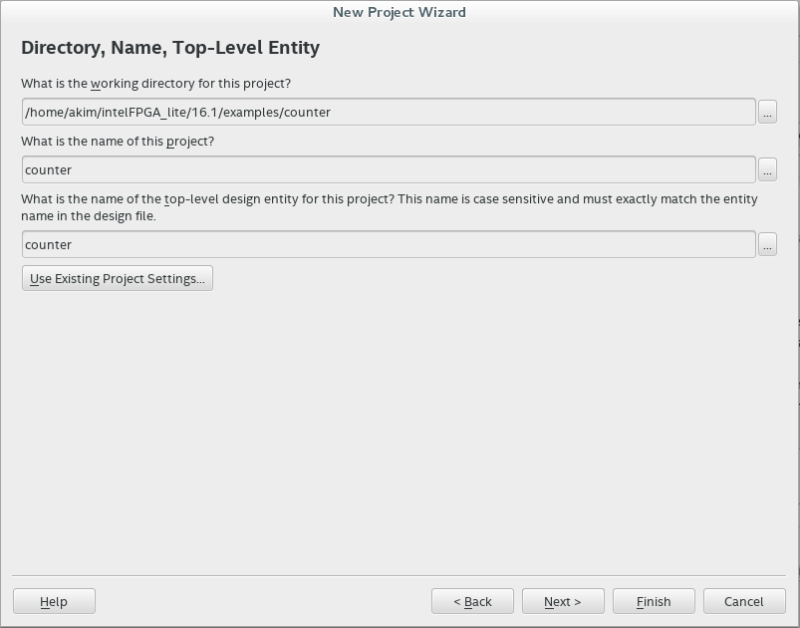Advance the wizard with Next
The width and height of the screenshot is (800, 628).
click(x=563, y=601)
